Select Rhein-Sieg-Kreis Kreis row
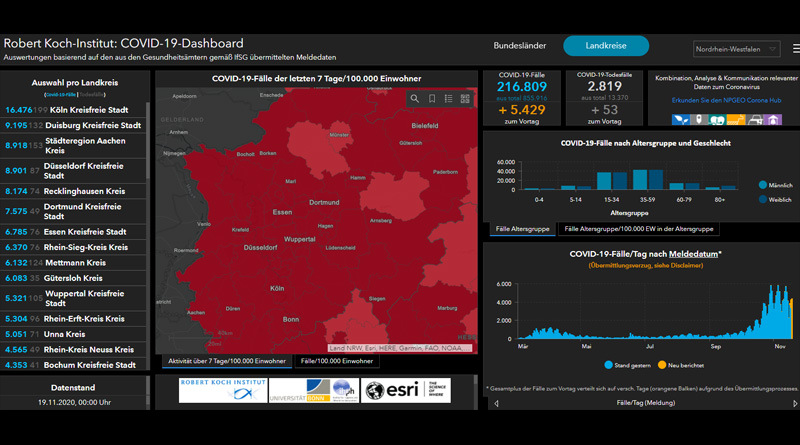 (73, 248)
